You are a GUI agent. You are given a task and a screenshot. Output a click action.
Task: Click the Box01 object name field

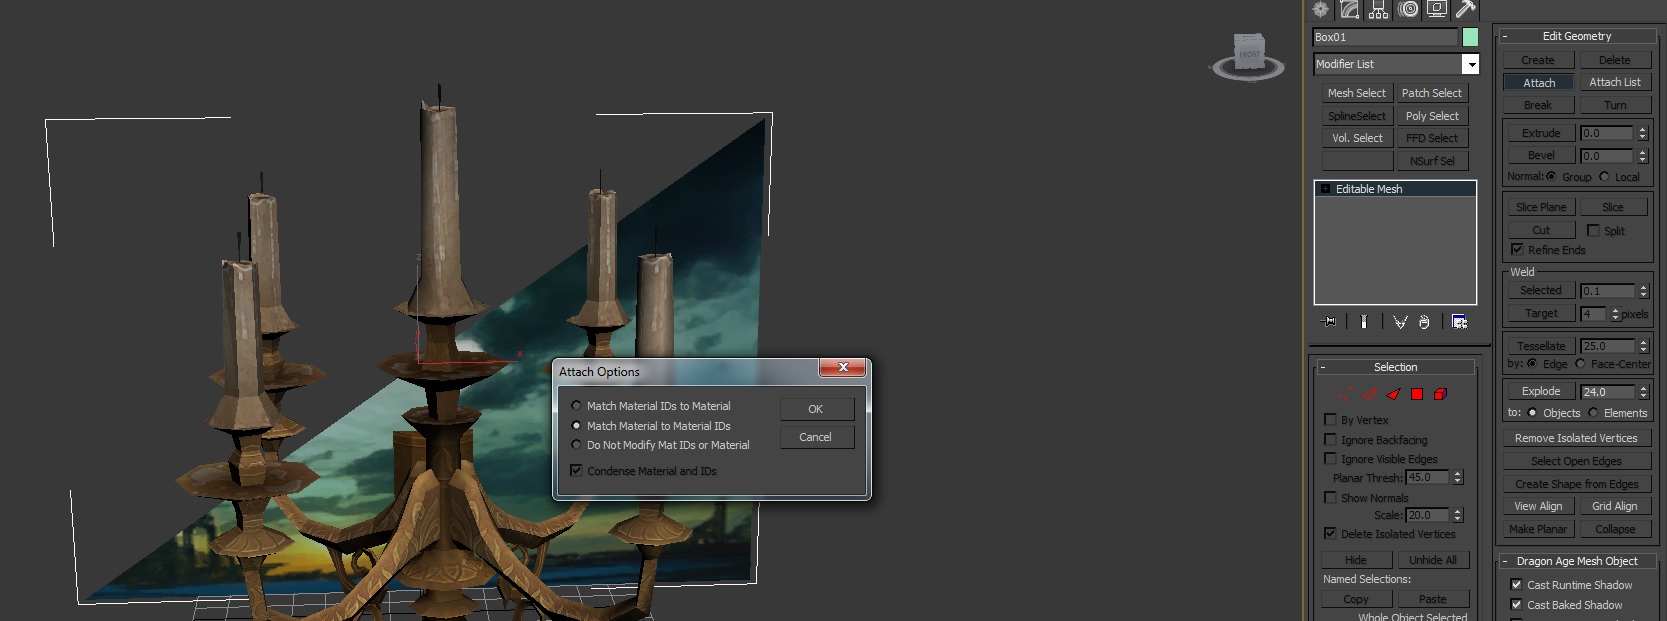click(1385, 37)
